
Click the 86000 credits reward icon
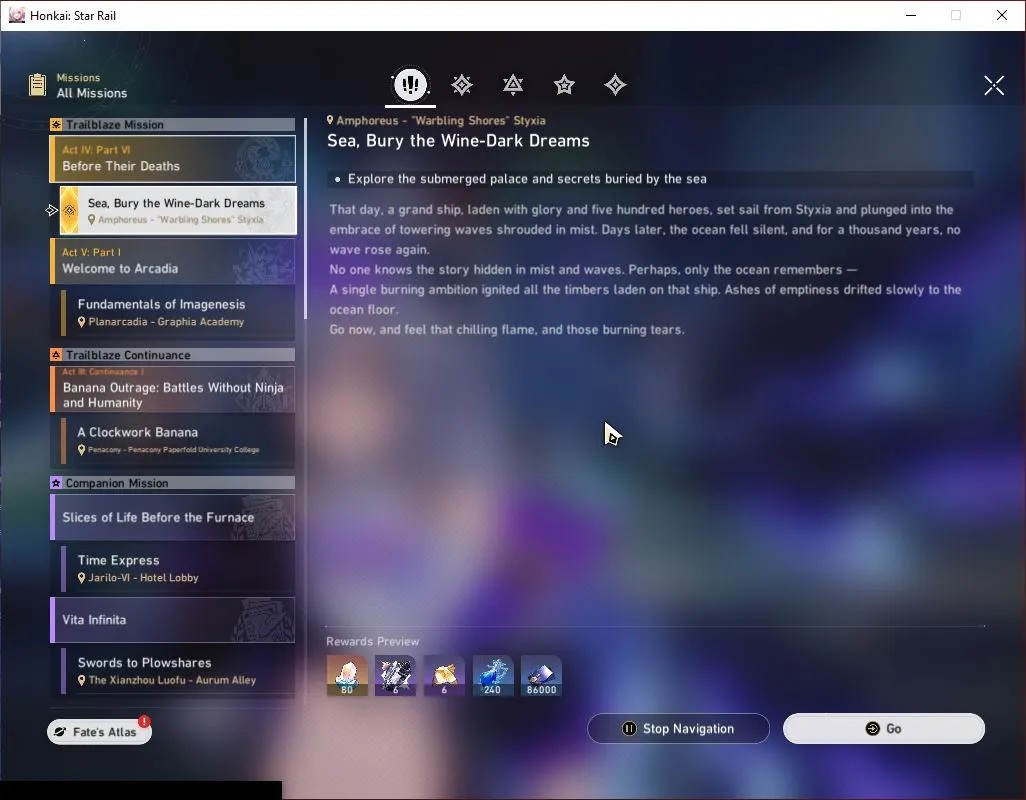(x=541, y=676)
